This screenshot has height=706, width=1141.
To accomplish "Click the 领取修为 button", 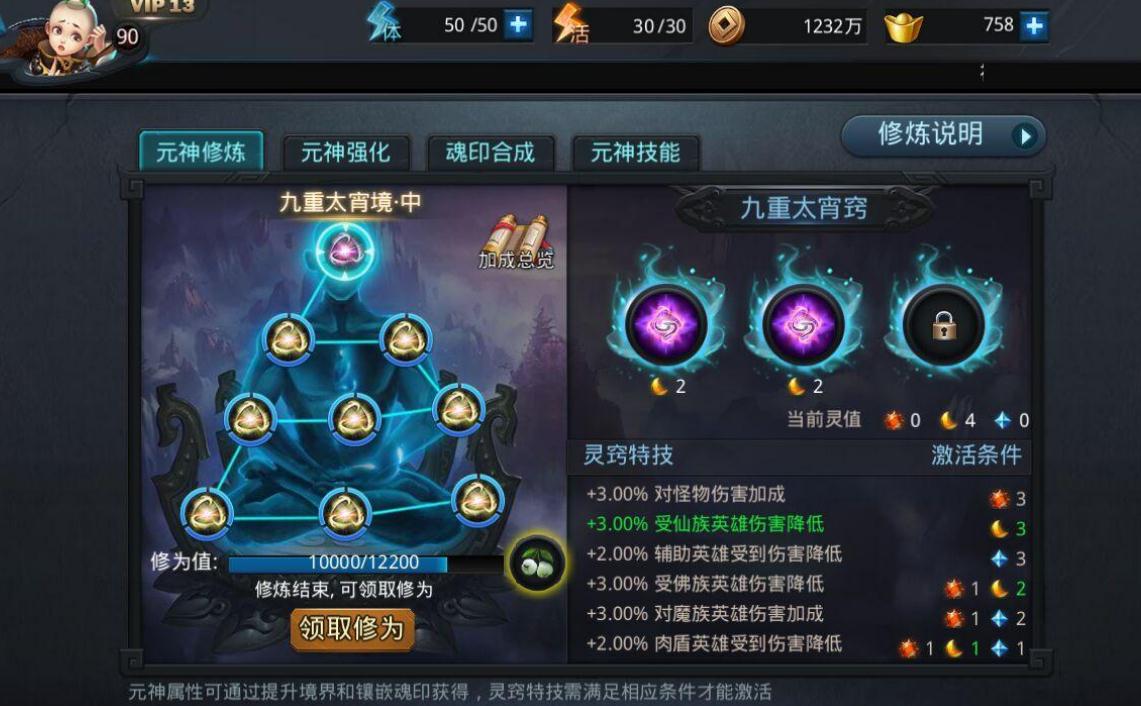I will pos(352,629).
